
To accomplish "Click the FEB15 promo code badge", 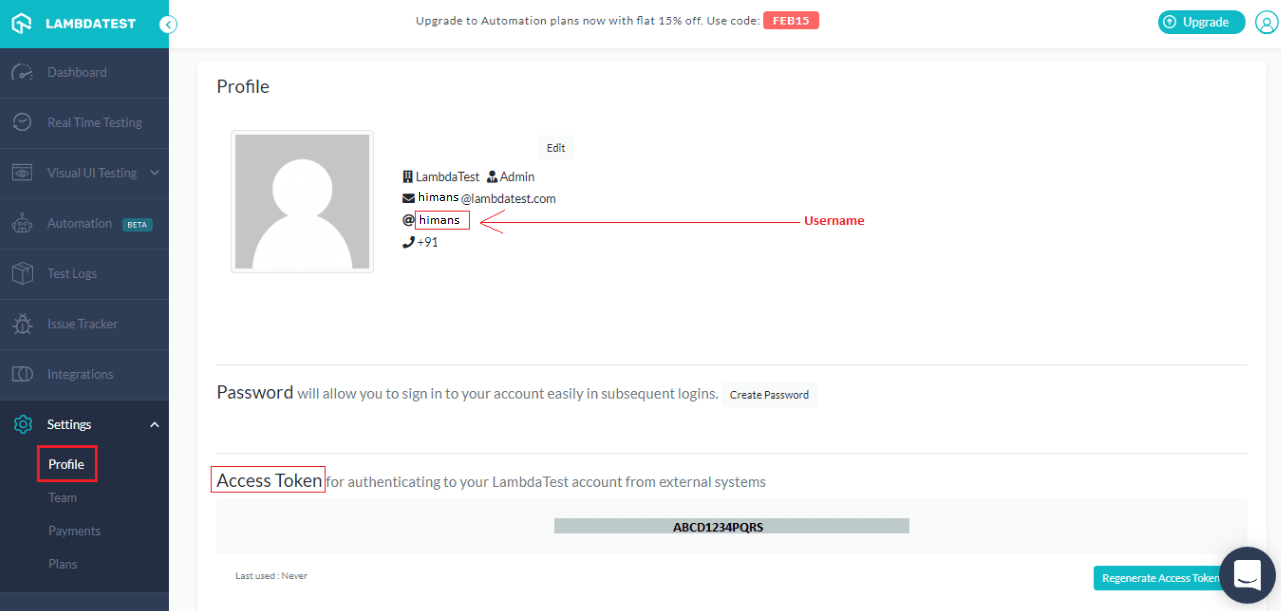I will [x=790, y=20].
